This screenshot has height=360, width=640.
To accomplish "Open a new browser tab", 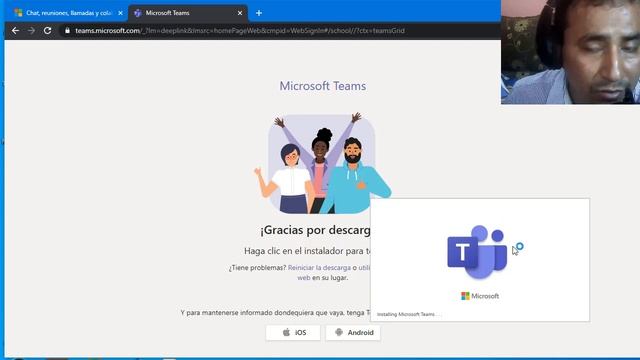I will click(259, 13).
